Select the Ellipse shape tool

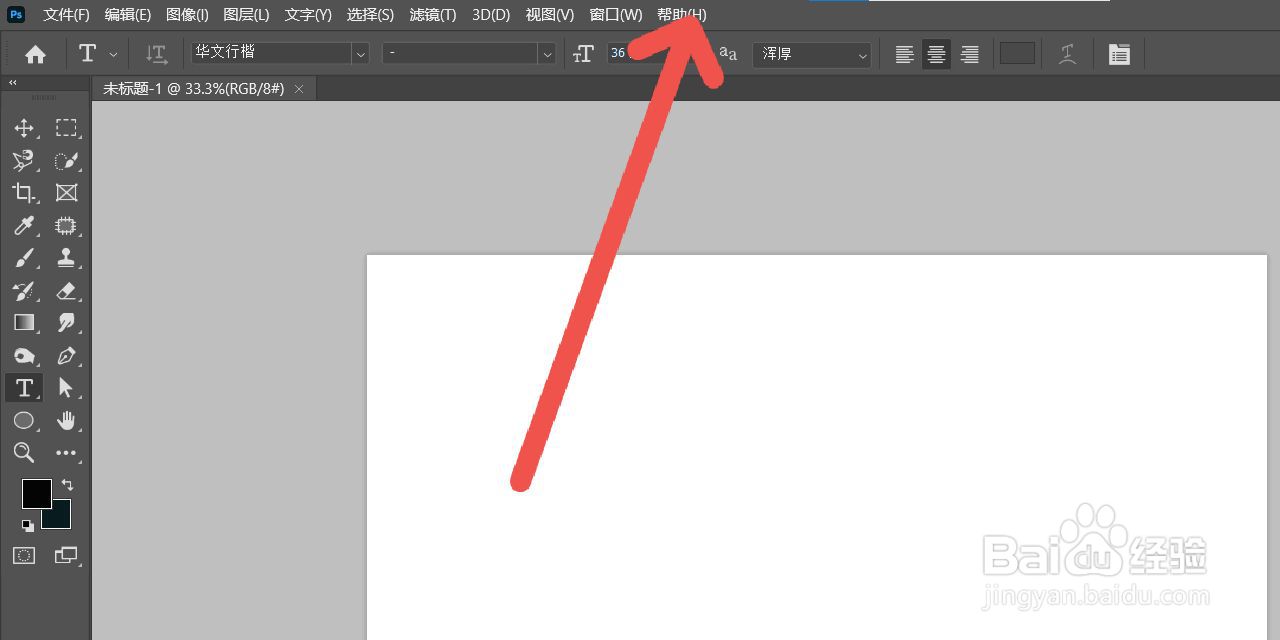click(24, 420)
